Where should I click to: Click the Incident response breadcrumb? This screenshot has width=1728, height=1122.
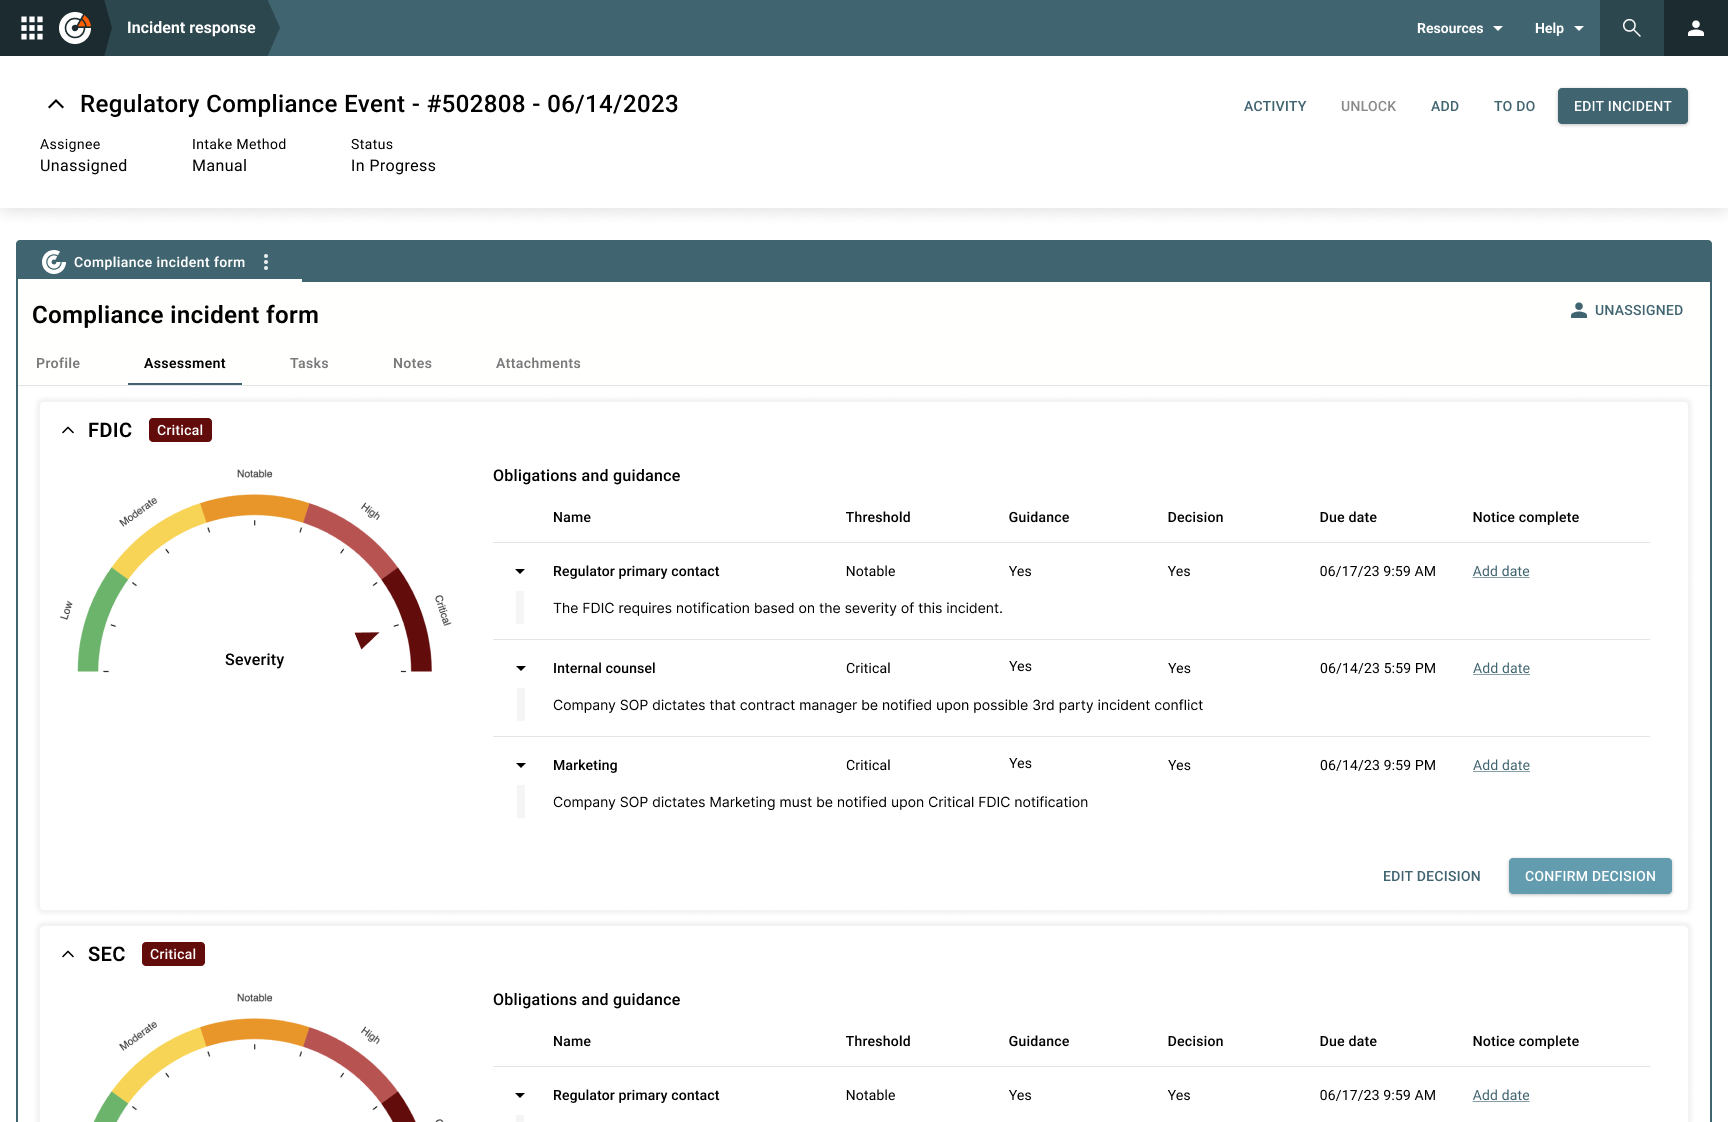(x=191, y=28)
